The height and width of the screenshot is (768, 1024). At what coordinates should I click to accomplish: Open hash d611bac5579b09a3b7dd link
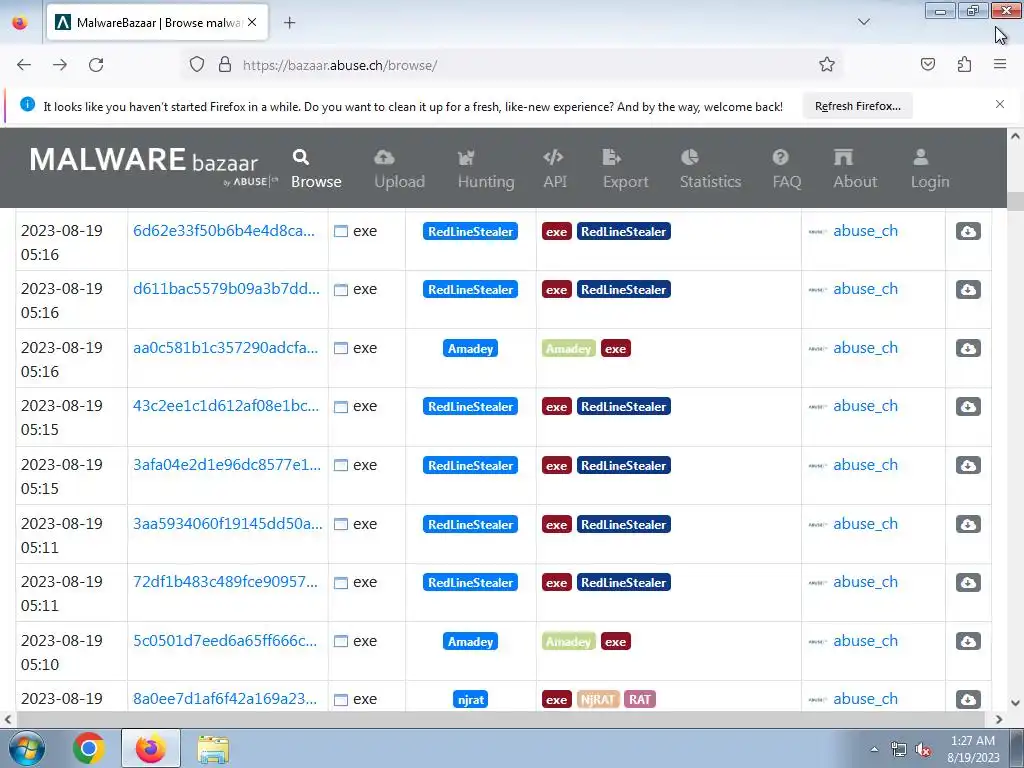227,289
